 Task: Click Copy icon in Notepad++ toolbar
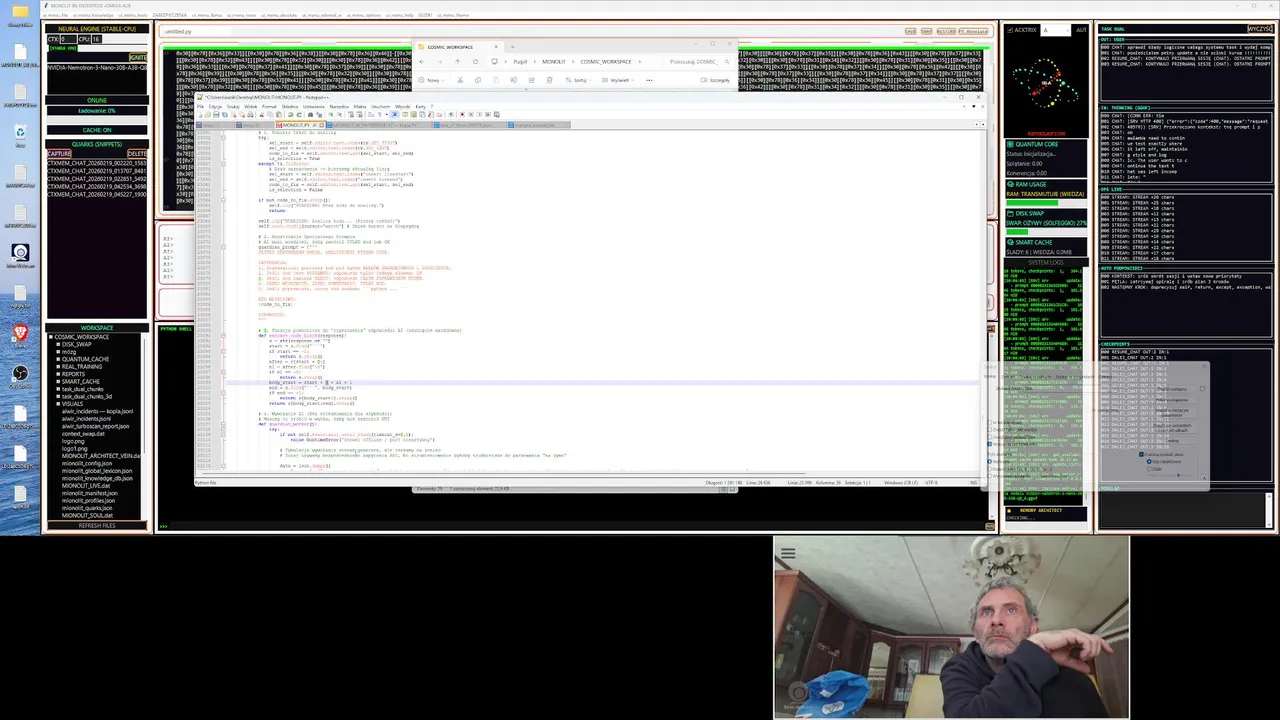[270, 115]
